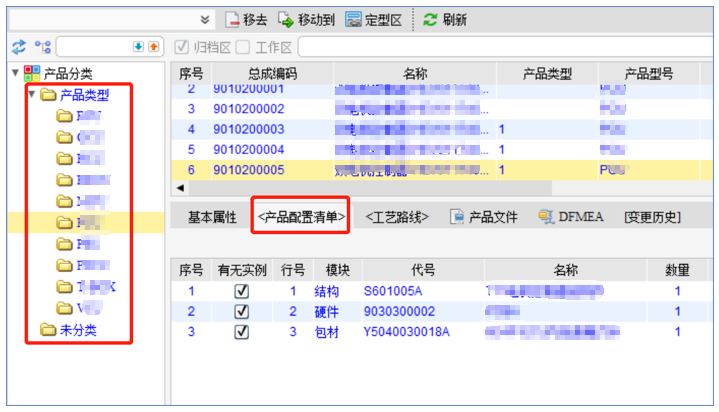This screenshot has width=719, height=412.
Task: Collapse the 产品分类 root tree node
Action: pyautogui.click(x=13, y=73)
